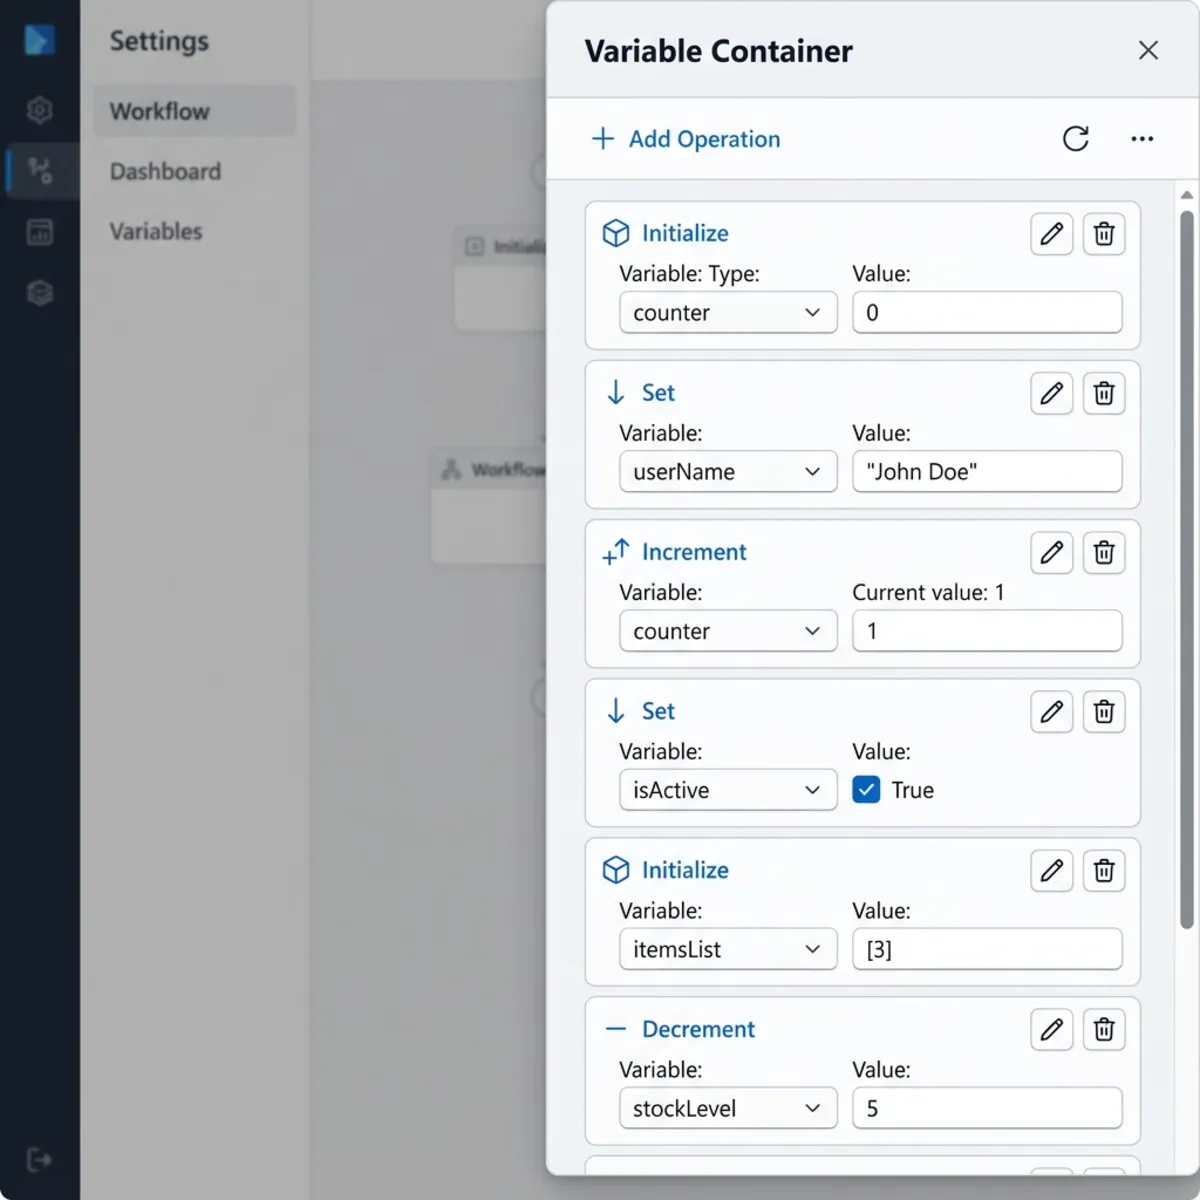Image resolution: width=1200 pixels, height=1200 pixels.
Task: Click the "Current value: 1" label
Action: coord(928,592)
